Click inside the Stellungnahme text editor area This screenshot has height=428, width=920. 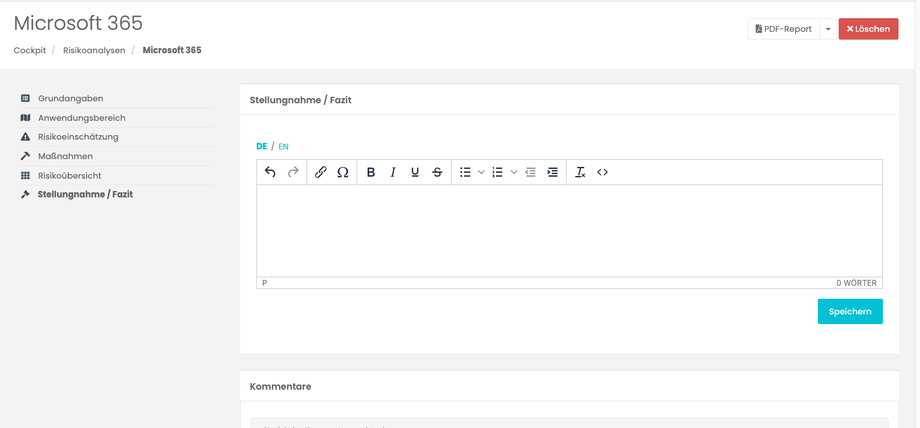tap(569, 230)
